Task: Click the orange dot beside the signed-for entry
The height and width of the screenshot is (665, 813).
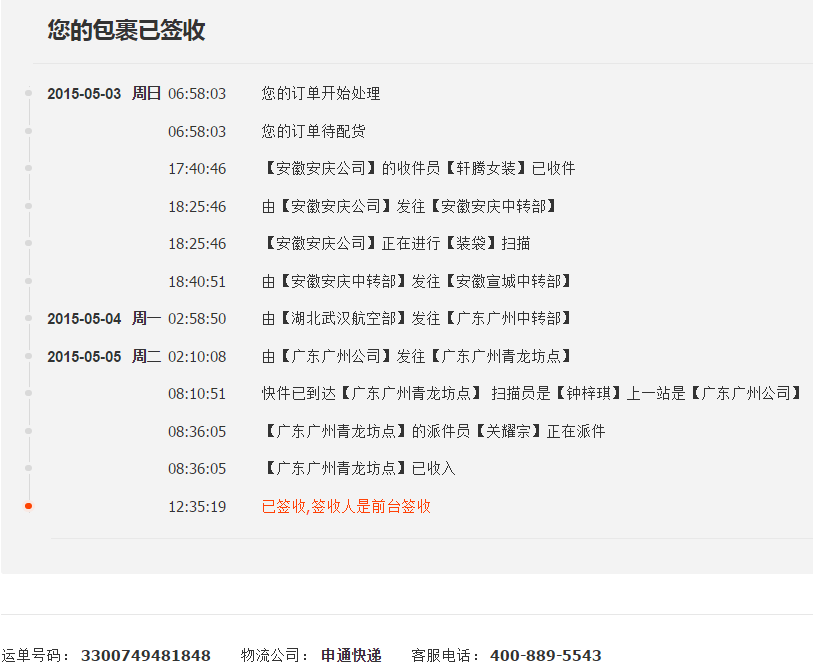Action: click(28, 506)
